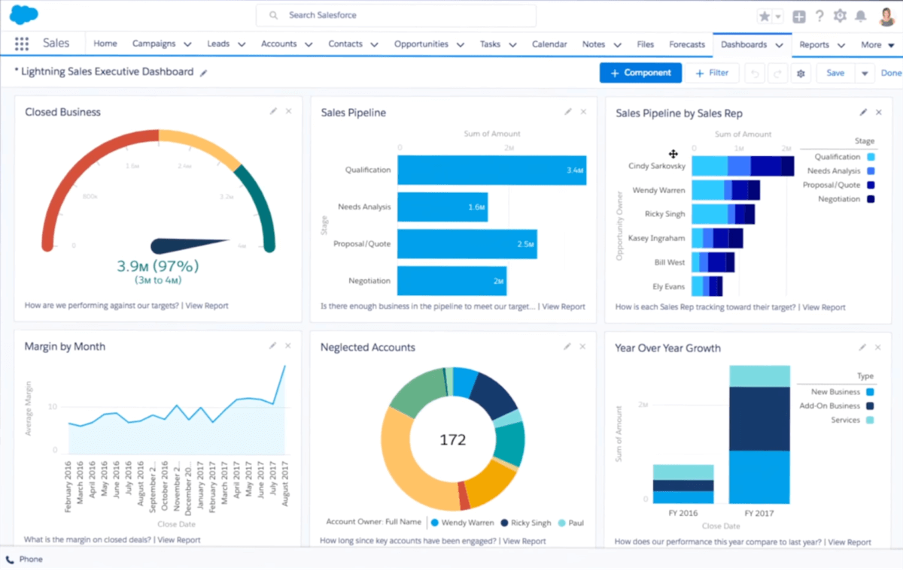Screen dimensions: 904x570
Task: Click the Wendy Warren donut legend entry
Action: point(462,523)
